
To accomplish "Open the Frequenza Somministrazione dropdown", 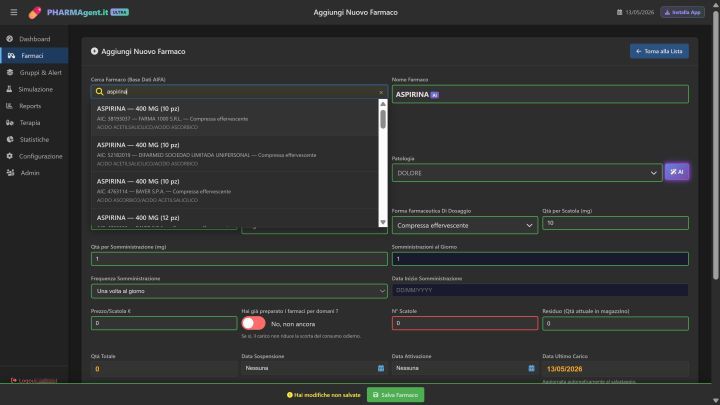I will (x=239, y=291).
